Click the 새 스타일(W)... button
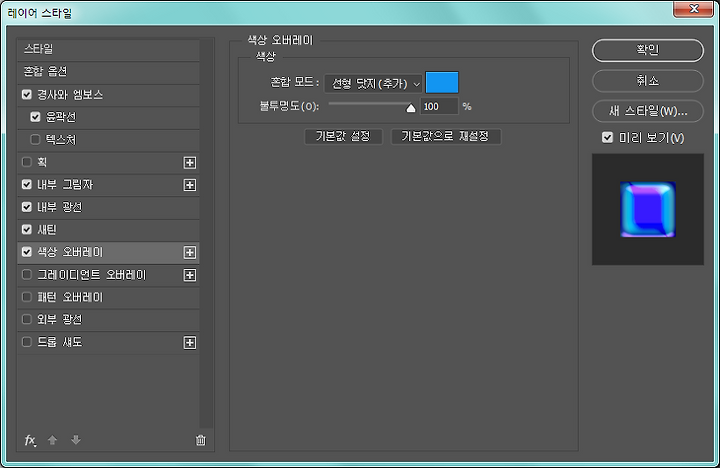 tap(647, 111)
